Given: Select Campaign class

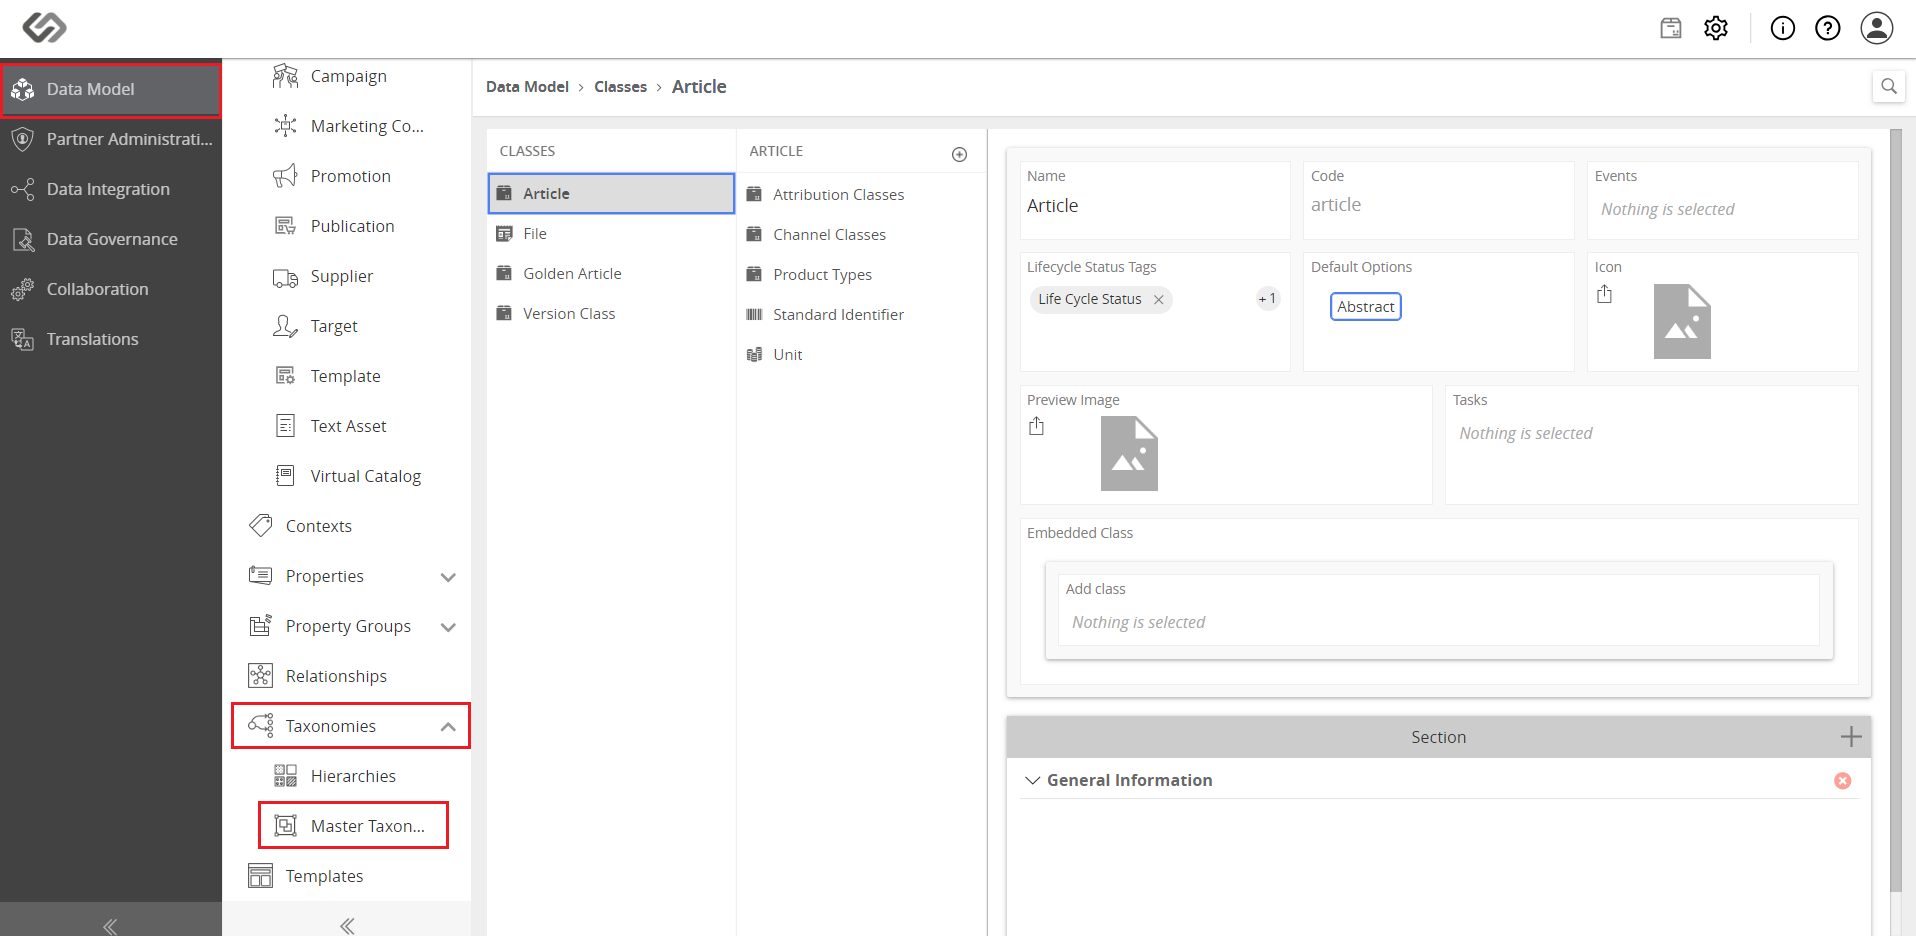Looking at the screenshot, I should 348,76.
